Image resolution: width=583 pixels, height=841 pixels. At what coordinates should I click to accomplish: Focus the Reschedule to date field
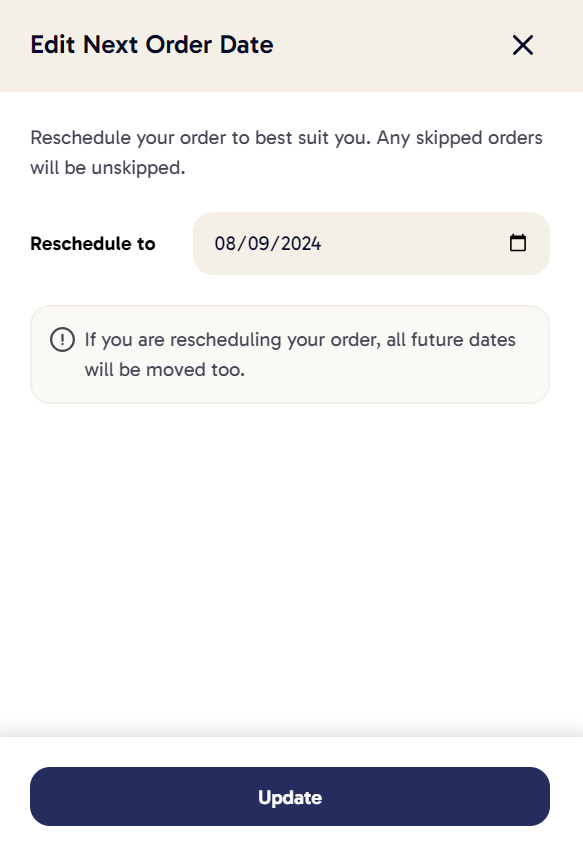coord(371,244)
